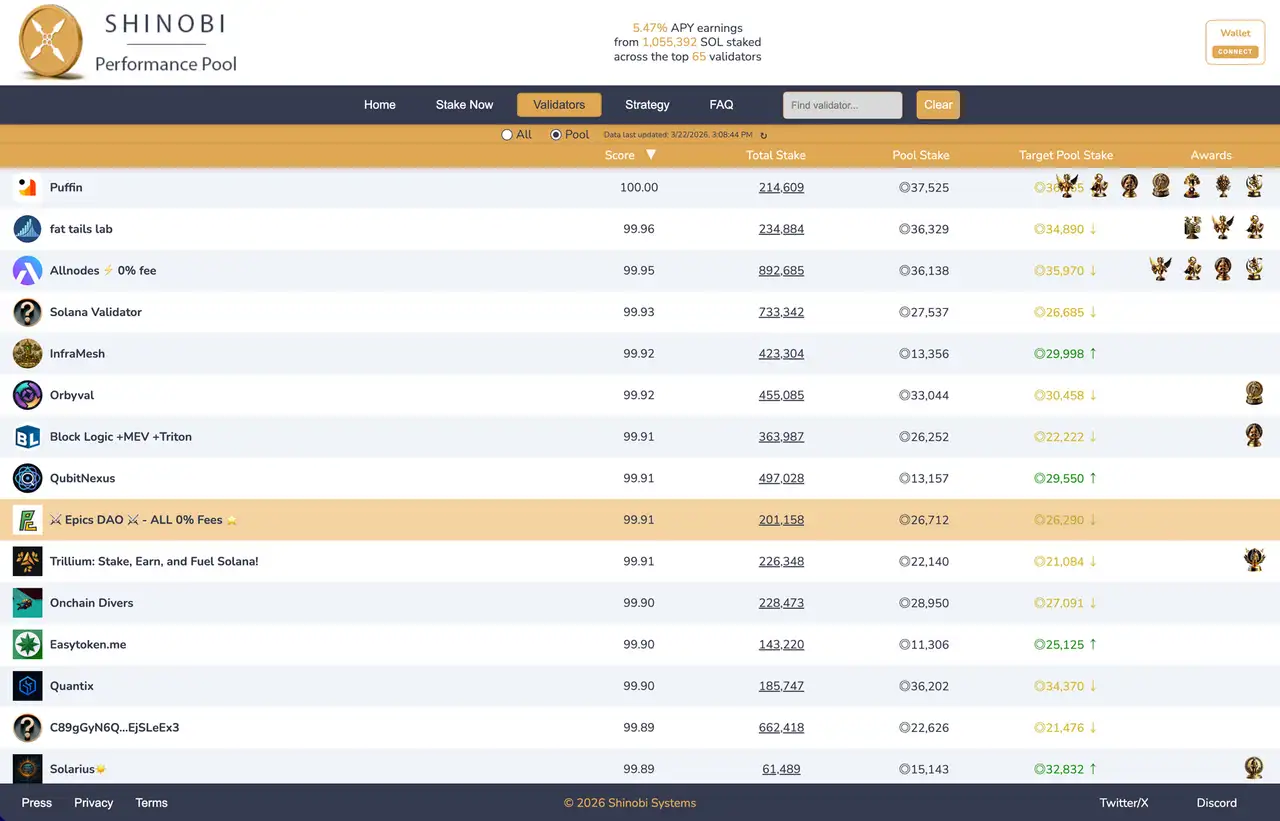Click the refresh icon beside data timestamp
The width and height of the screenshot is (1280, 821).
tap(763, 134)
